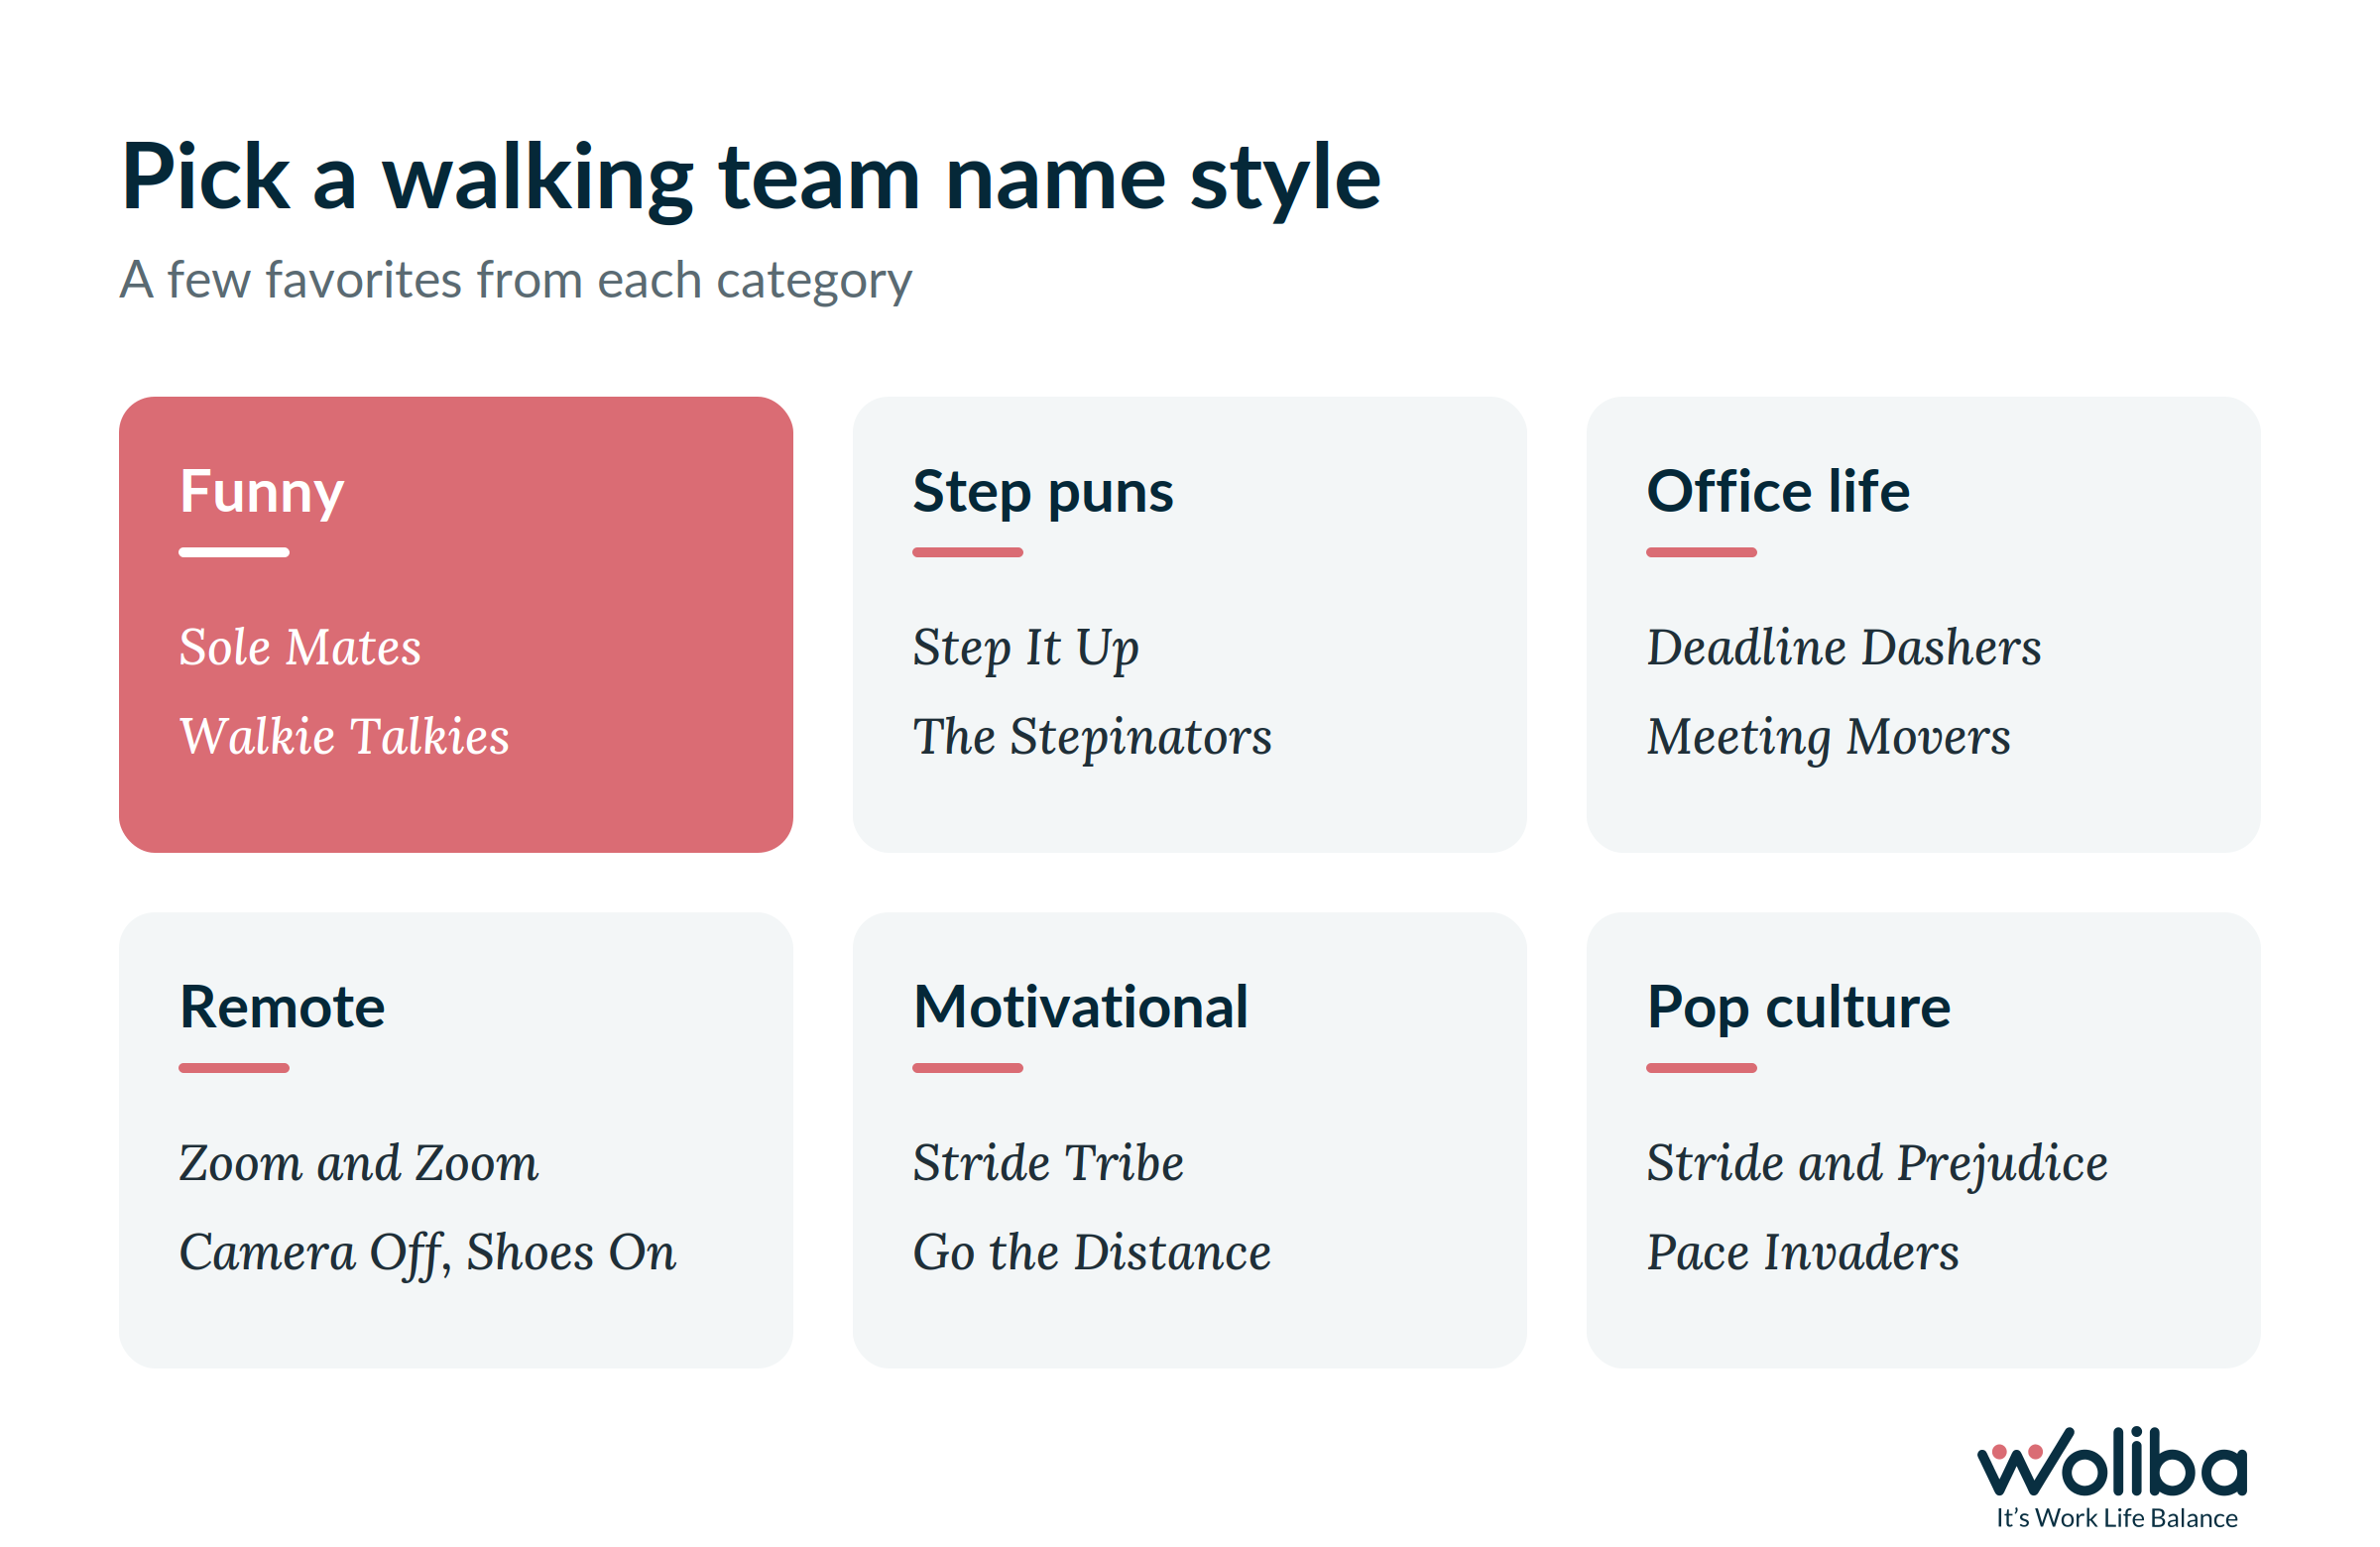Select the Funny category heading
2380x1547 pixels.
[261, 493]
